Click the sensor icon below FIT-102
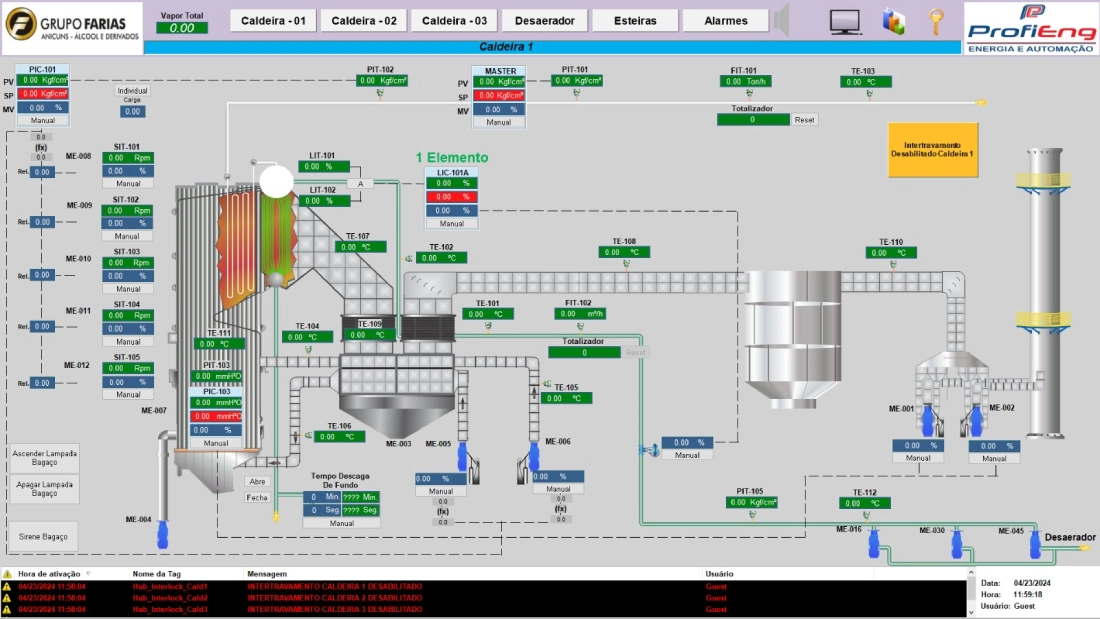 tap(580, 326)
